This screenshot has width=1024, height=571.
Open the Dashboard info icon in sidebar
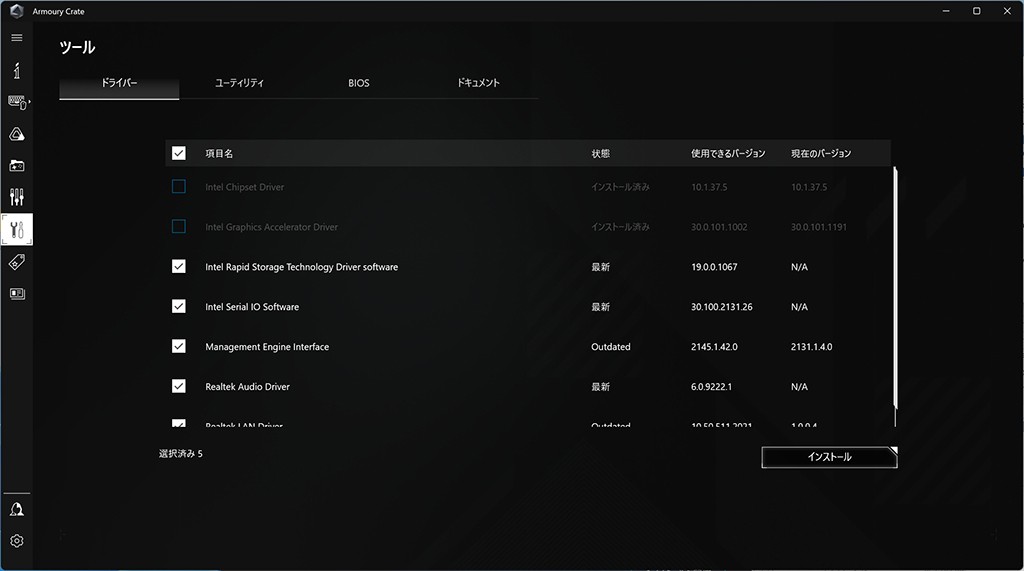[x=17, y=71]
